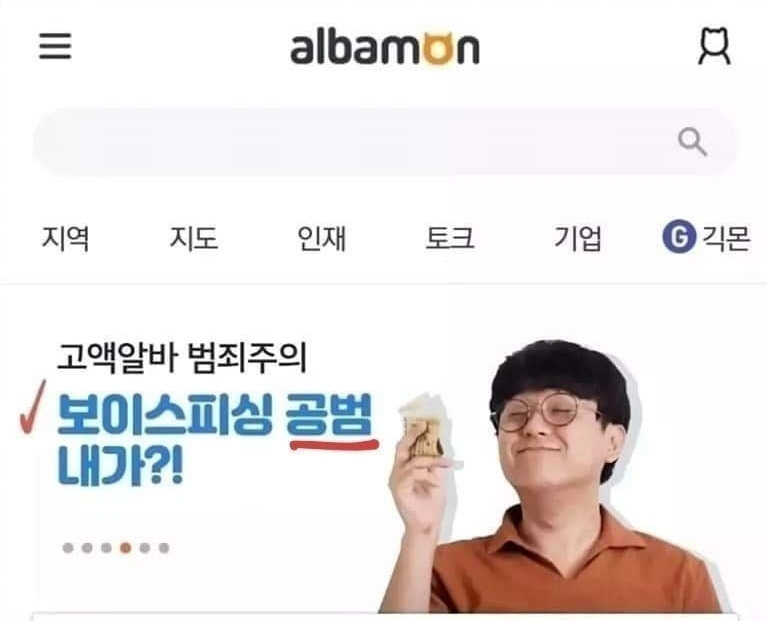Go to the 토크 tab
The height and width of the screenshot is (621, 767).
pyautogui.click(x=450, y=238)
